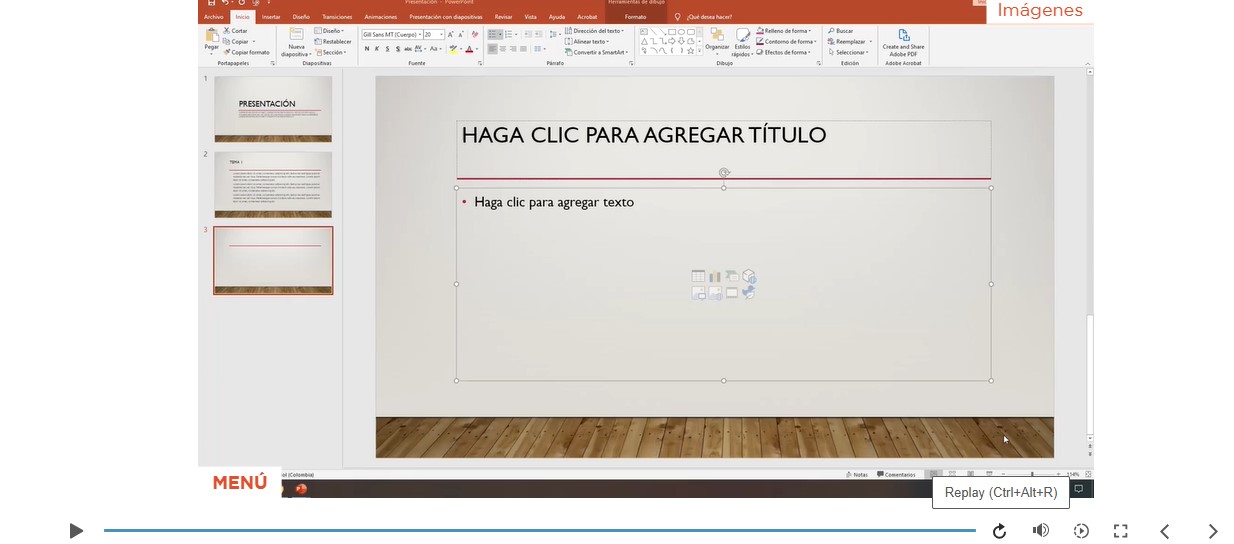The height and width of the screenshot is (544, 1234).
Task: Click the Pegar paste icon
Action: pyautogui.click(x=211, y=38)
